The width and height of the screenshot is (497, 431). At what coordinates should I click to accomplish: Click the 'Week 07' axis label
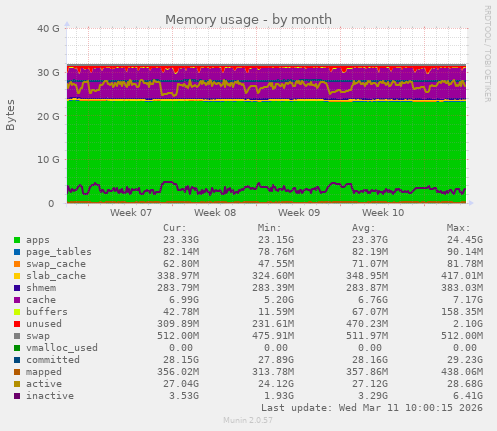131,213
